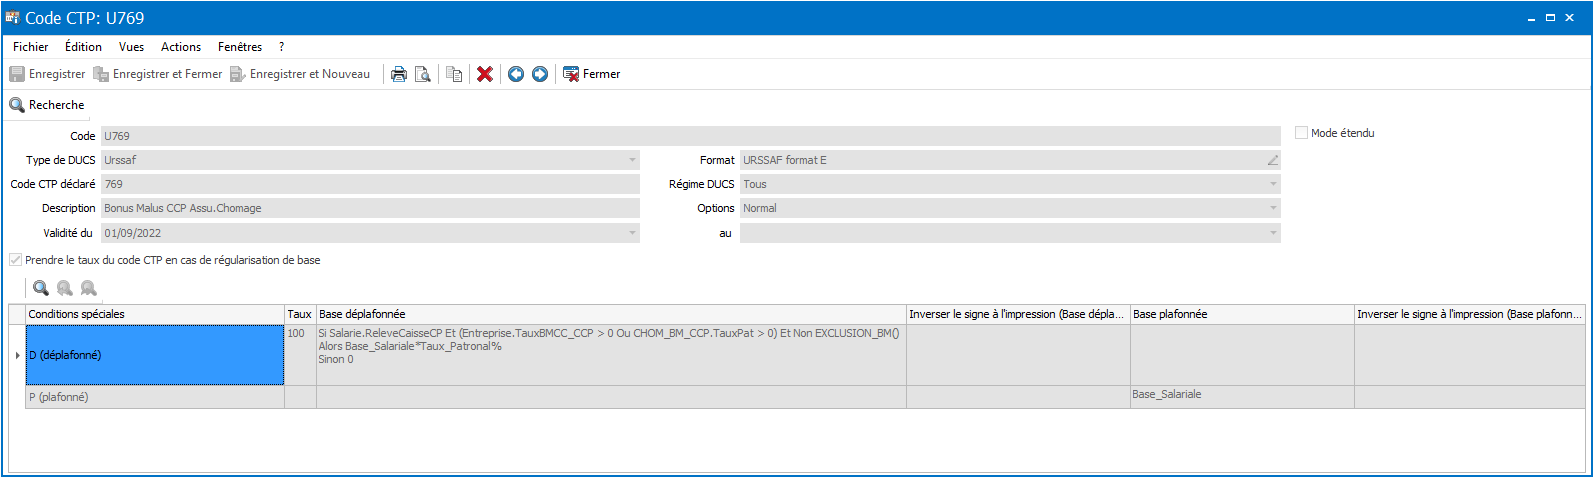Click edit pencil in Format field

click(x=1273, y=160)
